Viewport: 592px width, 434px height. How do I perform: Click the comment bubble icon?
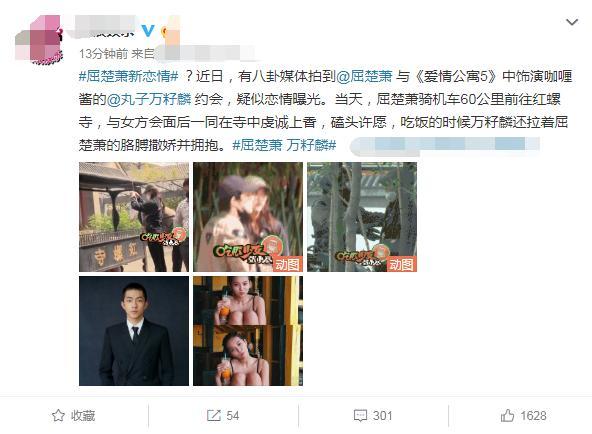point(360,416)
